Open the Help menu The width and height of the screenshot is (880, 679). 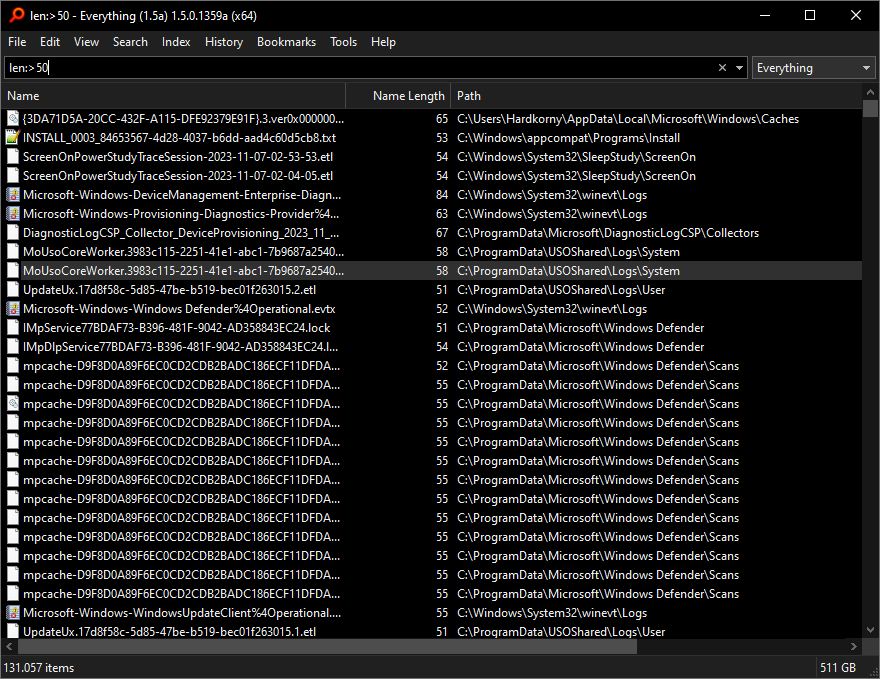(383, 42)
